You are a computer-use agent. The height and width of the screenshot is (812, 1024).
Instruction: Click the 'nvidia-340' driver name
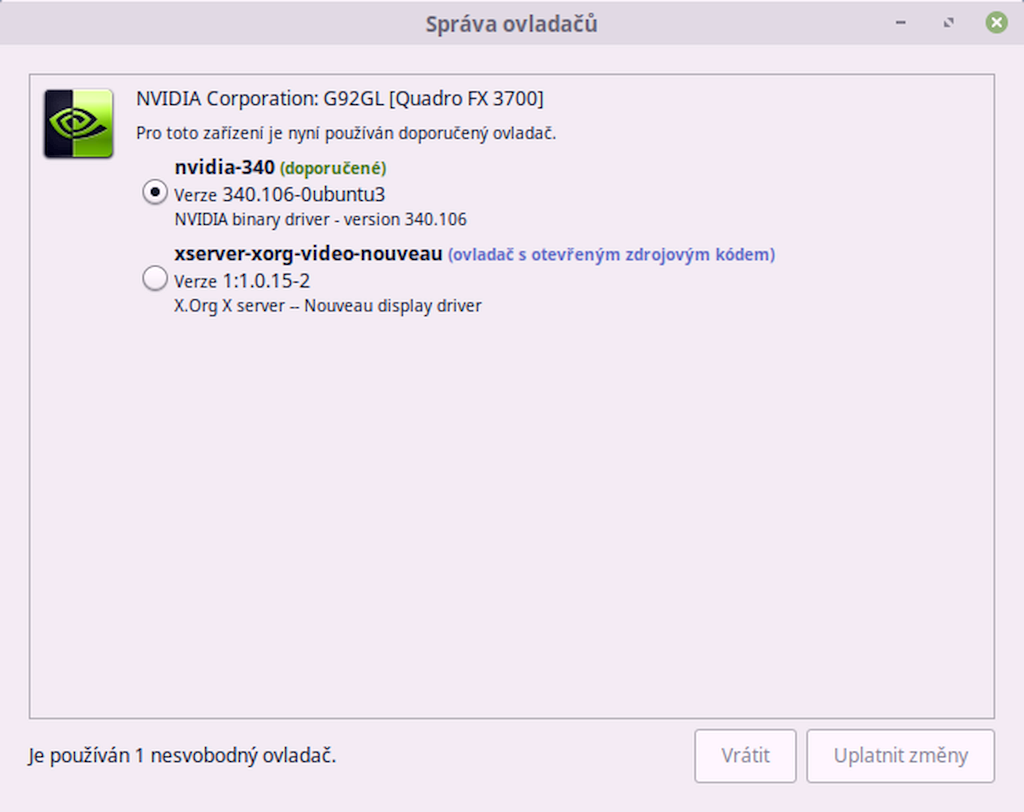pyautogui.click(x=225, y=168)
